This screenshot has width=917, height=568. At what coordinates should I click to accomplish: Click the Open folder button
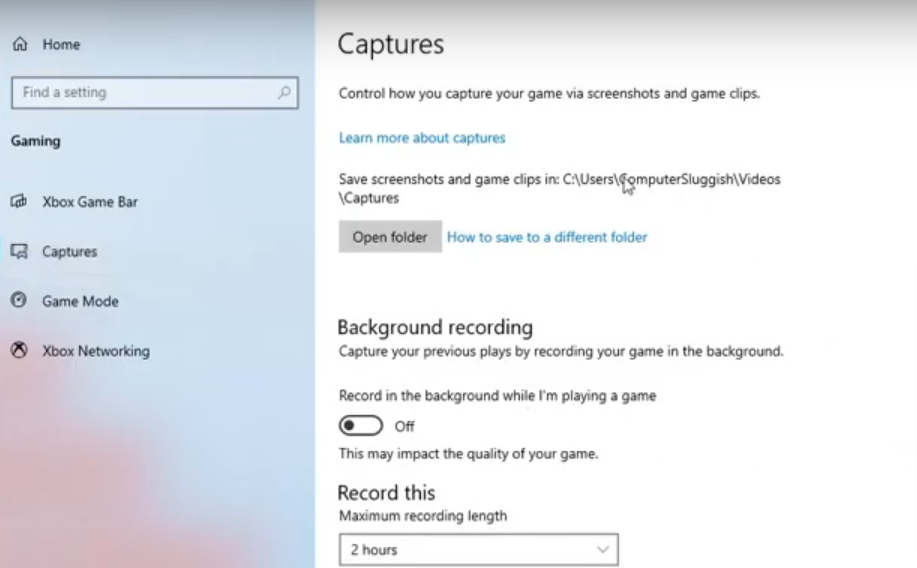[390, 237]
